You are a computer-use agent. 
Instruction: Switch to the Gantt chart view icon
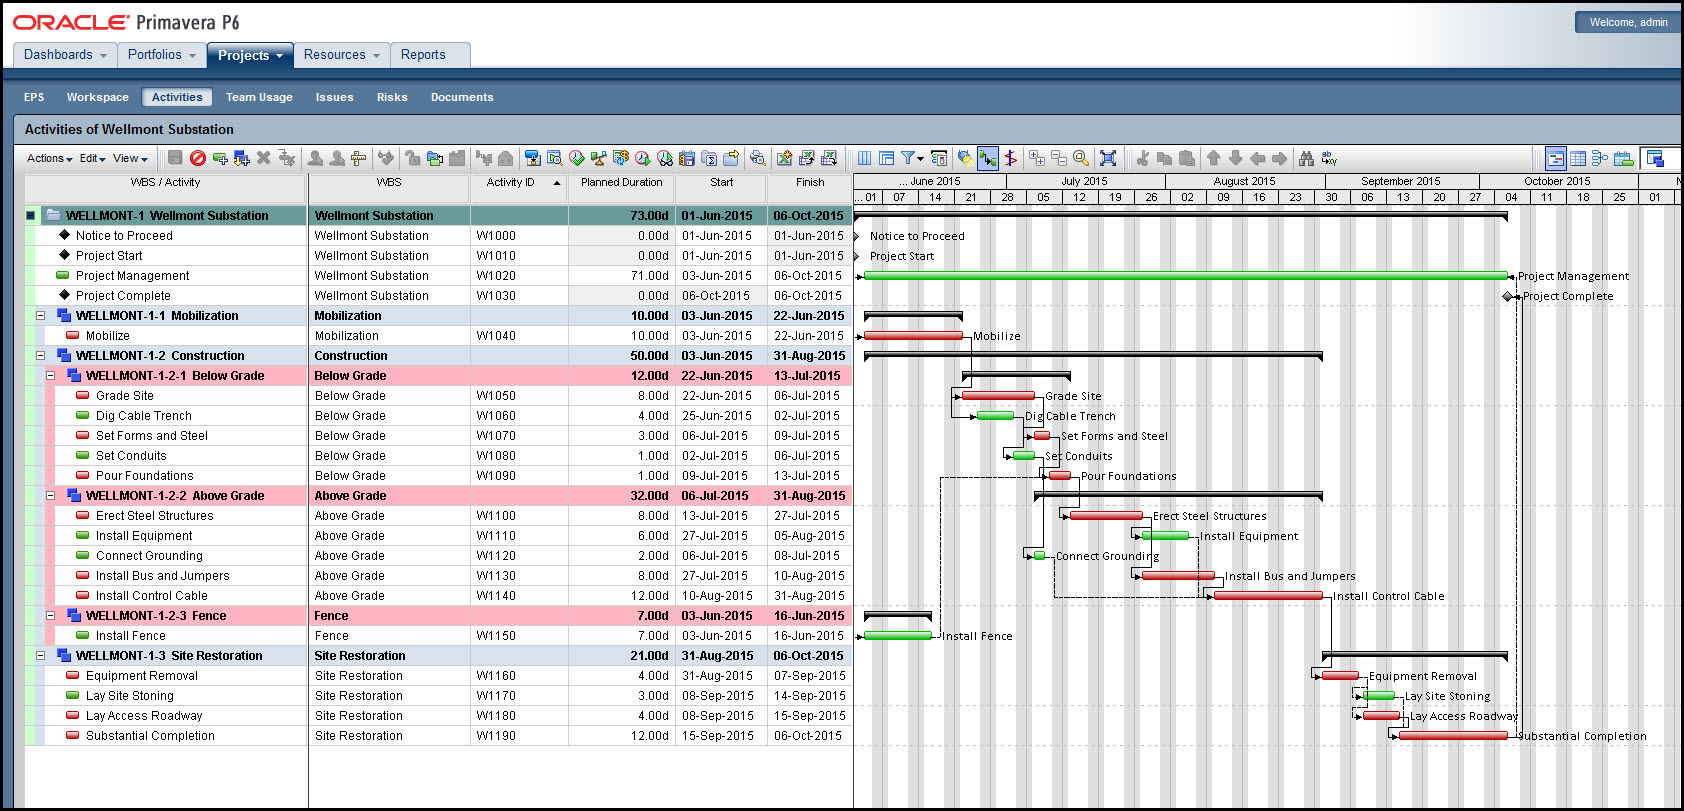(x=1556, y=158)
